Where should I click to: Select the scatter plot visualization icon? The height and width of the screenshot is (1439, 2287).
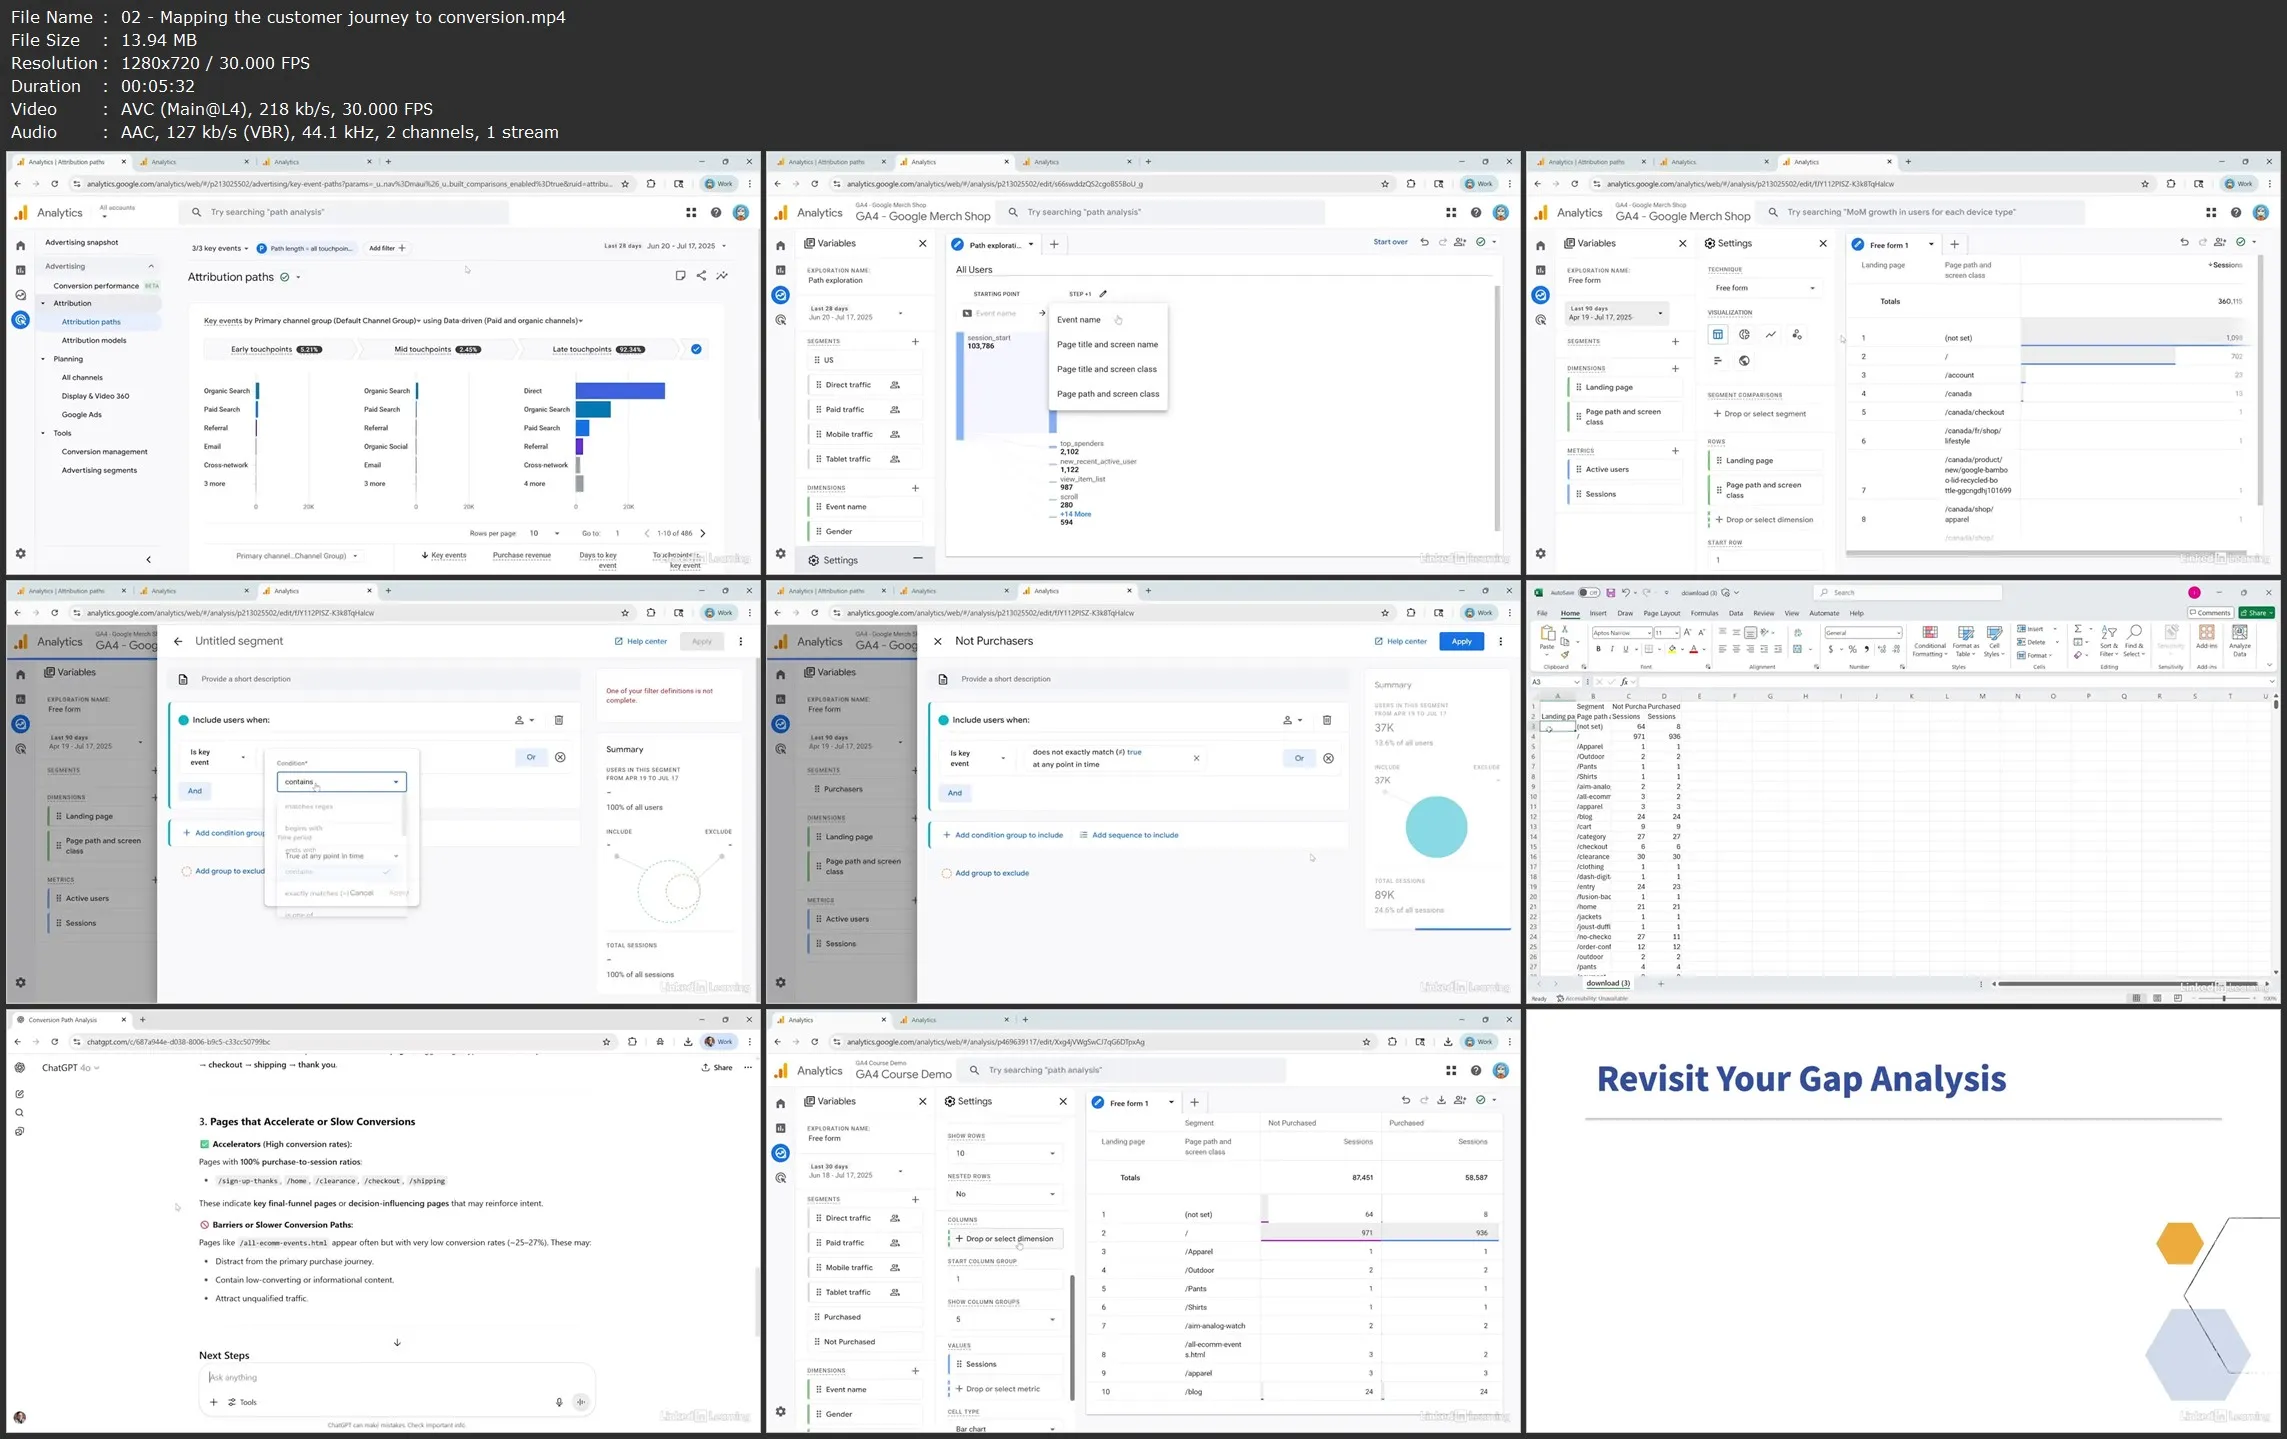click(x=1797, y=335)
